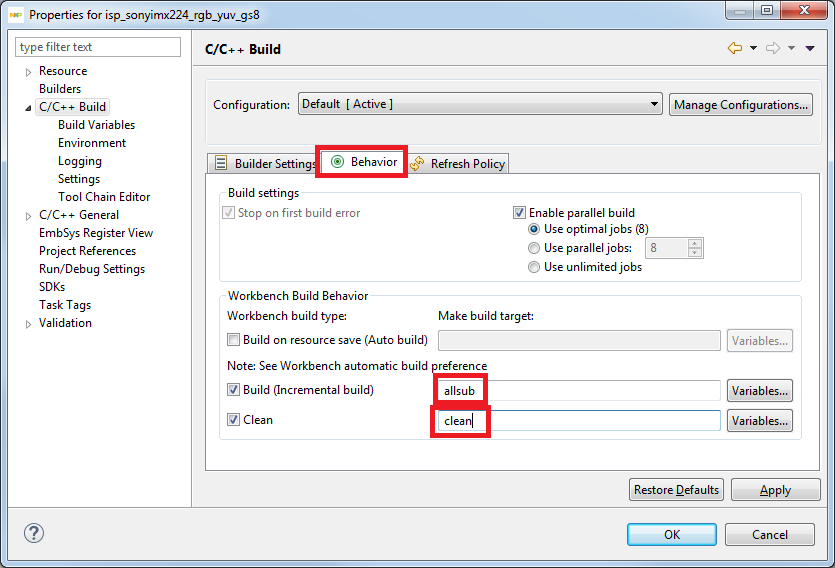The width and height of the screenshot is (835, 568).
Task: Enable Build on resource save checkbox
Action: pyautogui.click(x=234, y=340)
